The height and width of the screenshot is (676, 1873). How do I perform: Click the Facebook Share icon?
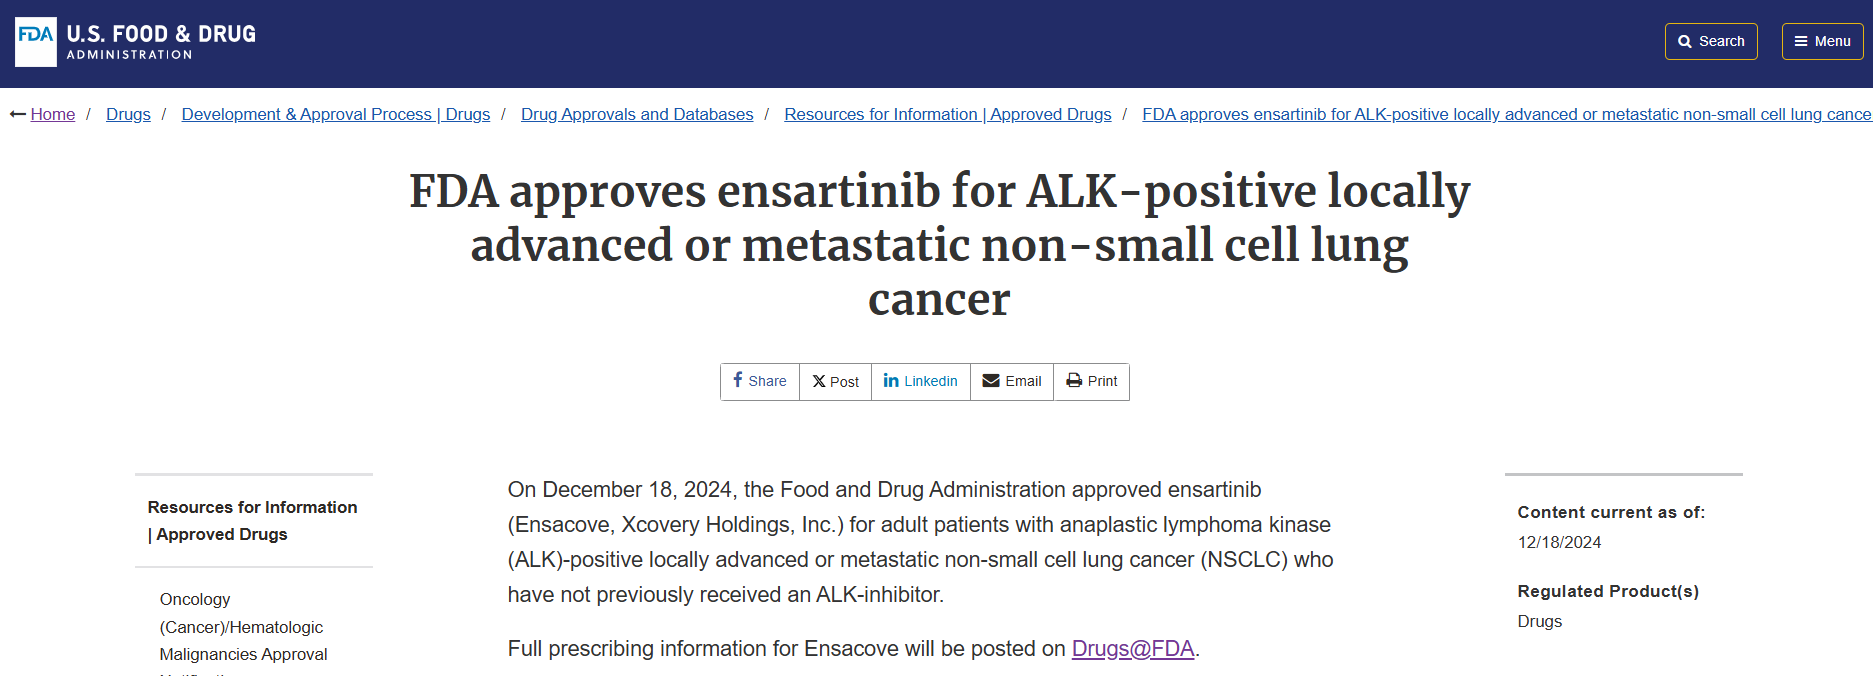[737, 380]
